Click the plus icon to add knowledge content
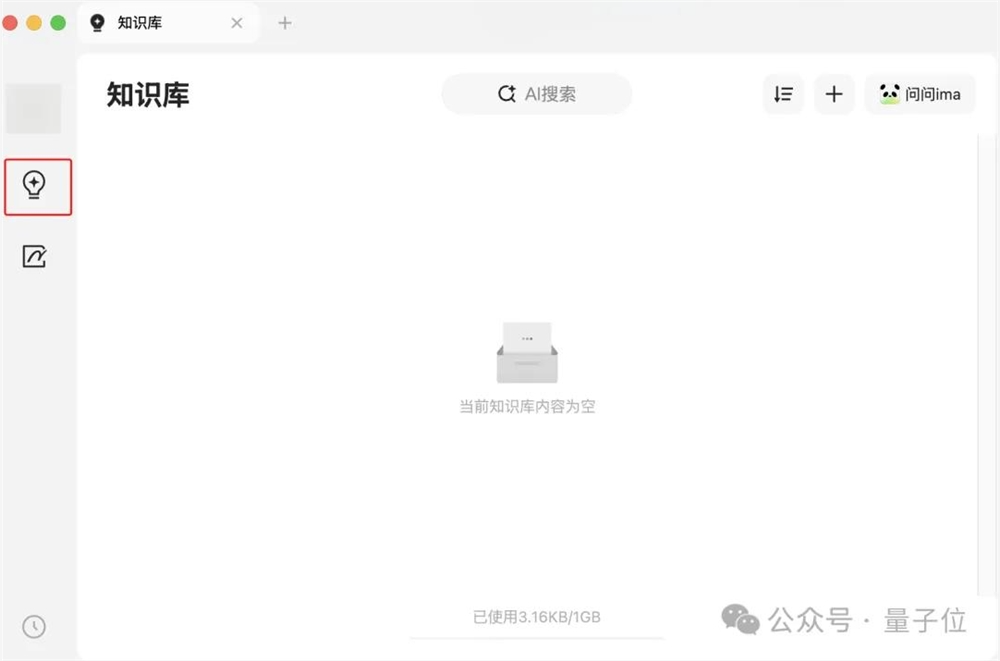Image resolution: width=1000 pixels, height=661 pixels. coord(834,94)
